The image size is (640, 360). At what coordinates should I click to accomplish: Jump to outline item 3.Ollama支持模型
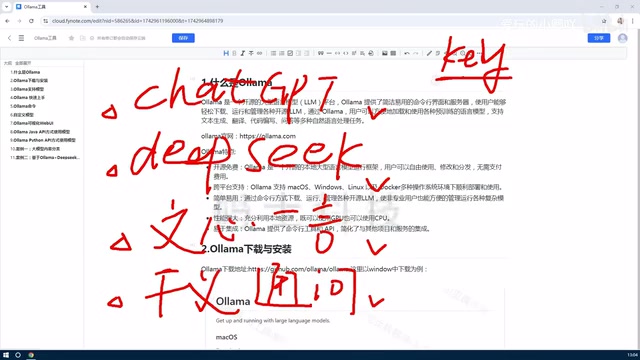(x=27, y=89)
